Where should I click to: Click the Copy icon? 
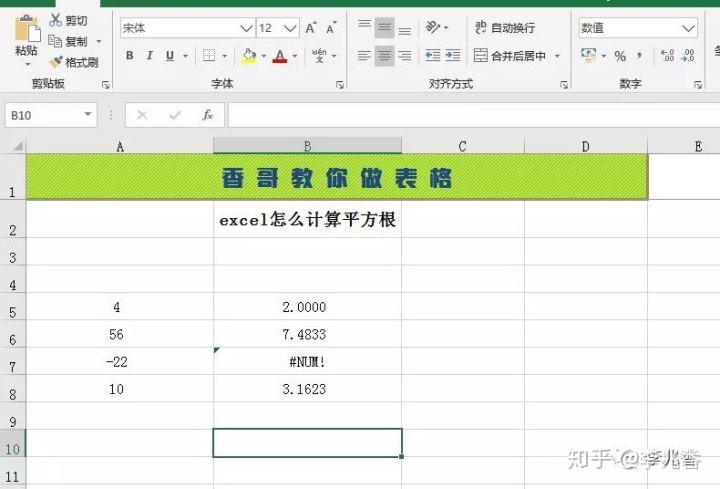pyautogui.click(x=55, y=41)
